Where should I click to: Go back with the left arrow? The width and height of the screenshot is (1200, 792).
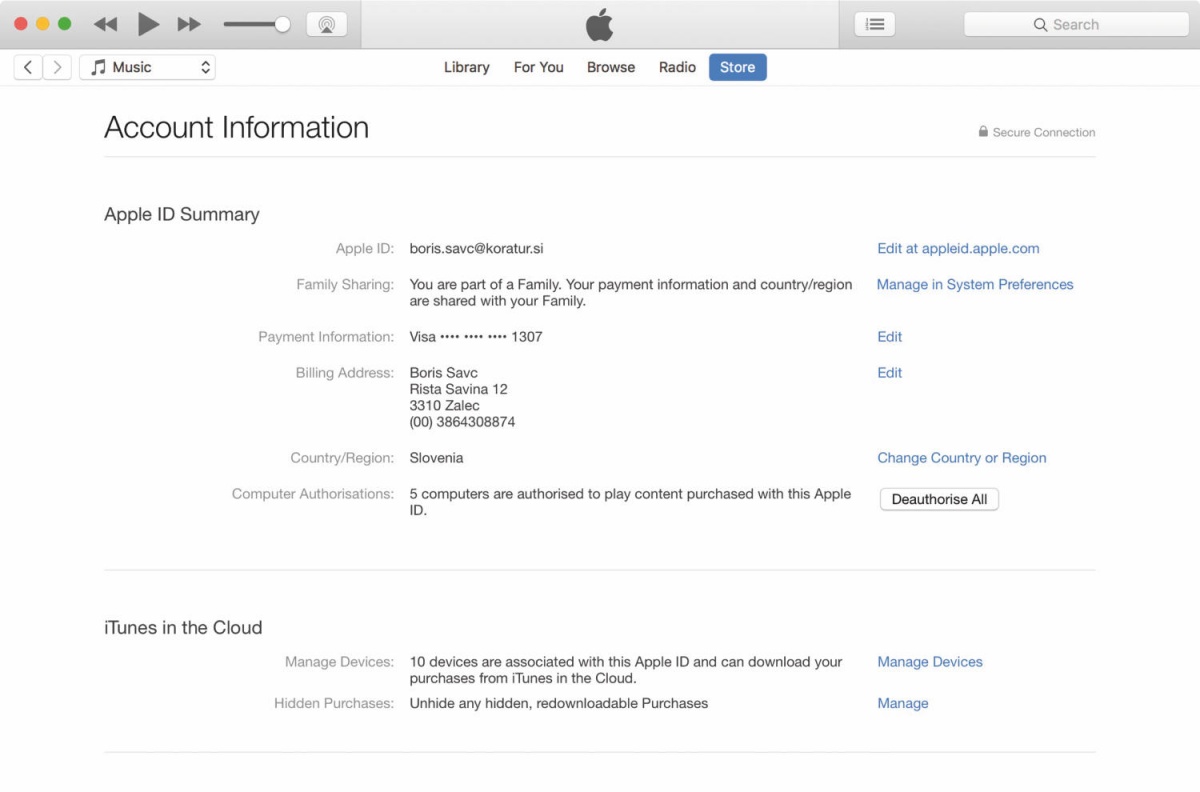[28, 67]
